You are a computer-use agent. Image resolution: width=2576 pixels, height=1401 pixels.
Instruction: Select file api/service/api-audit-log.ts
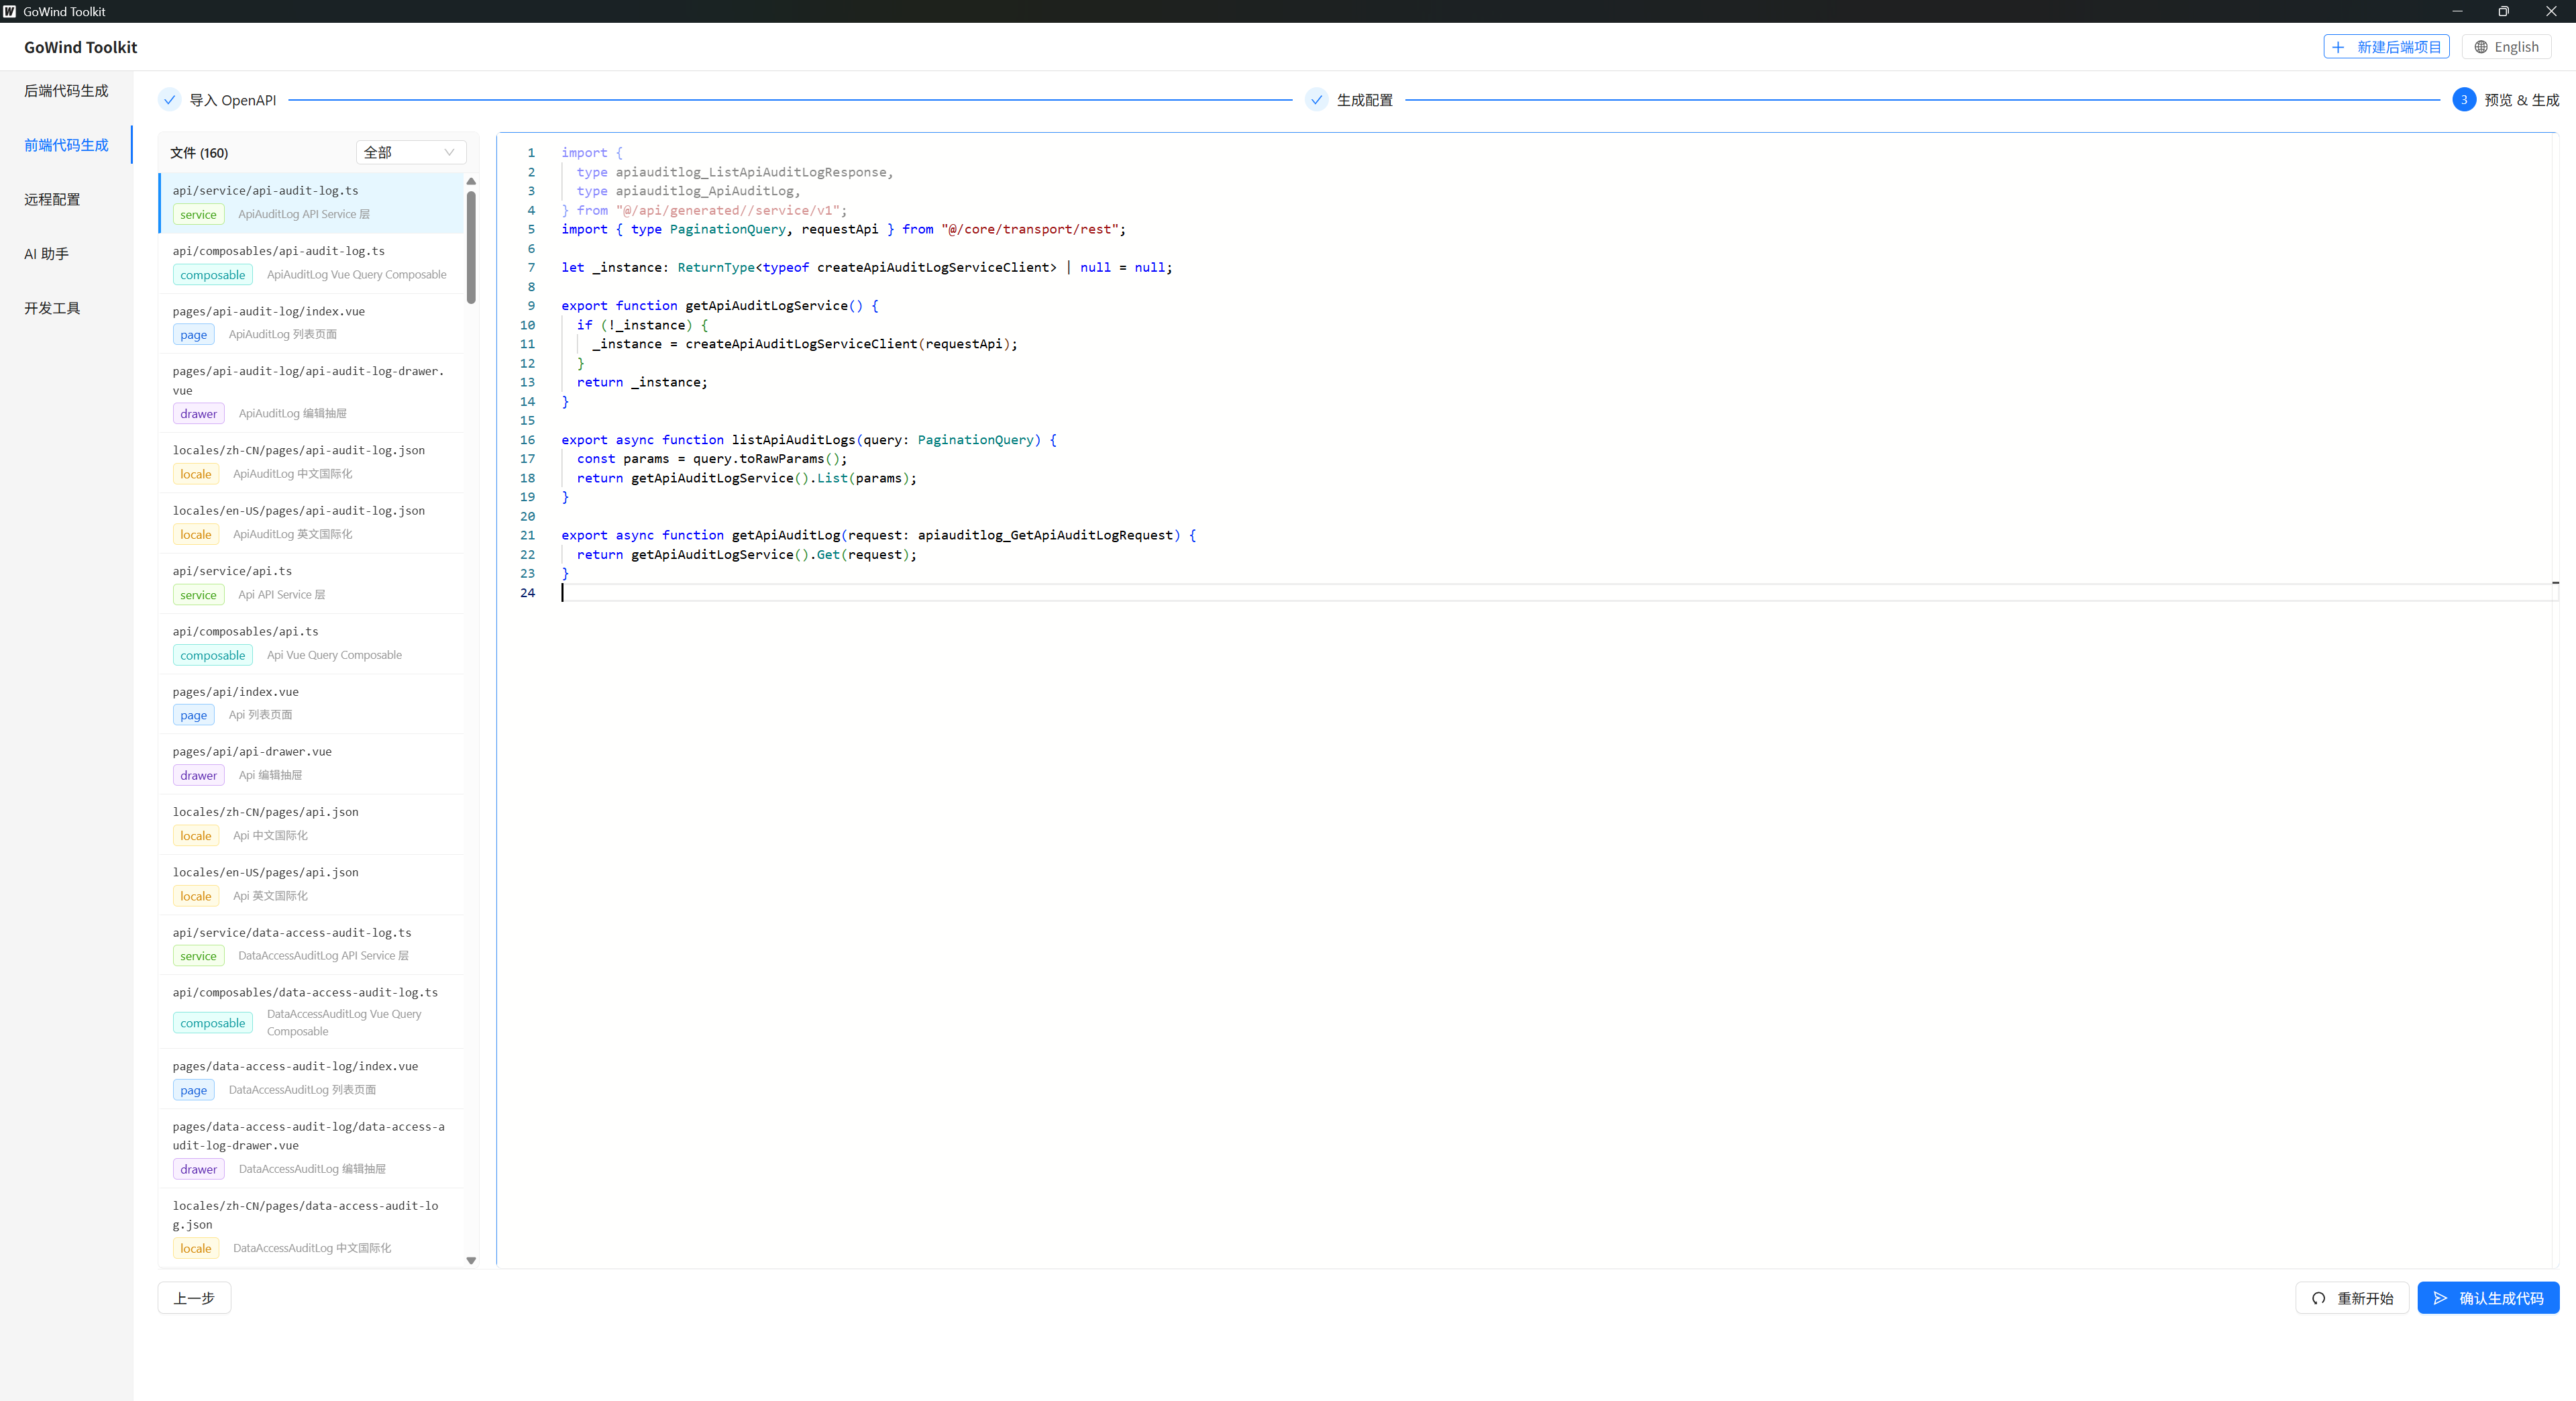coord(311,203)
